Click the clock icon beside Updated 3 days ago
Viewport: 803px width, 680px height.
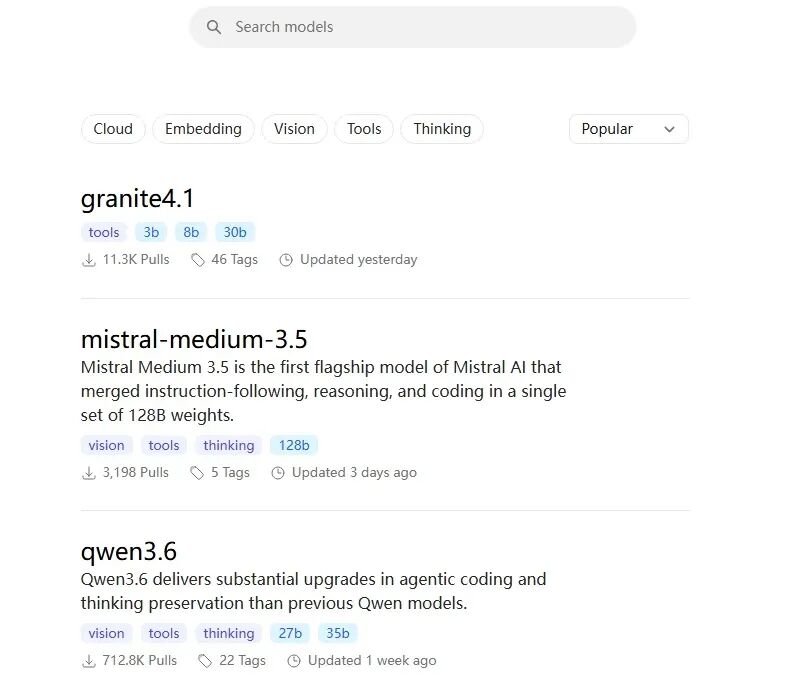(278, 473)
